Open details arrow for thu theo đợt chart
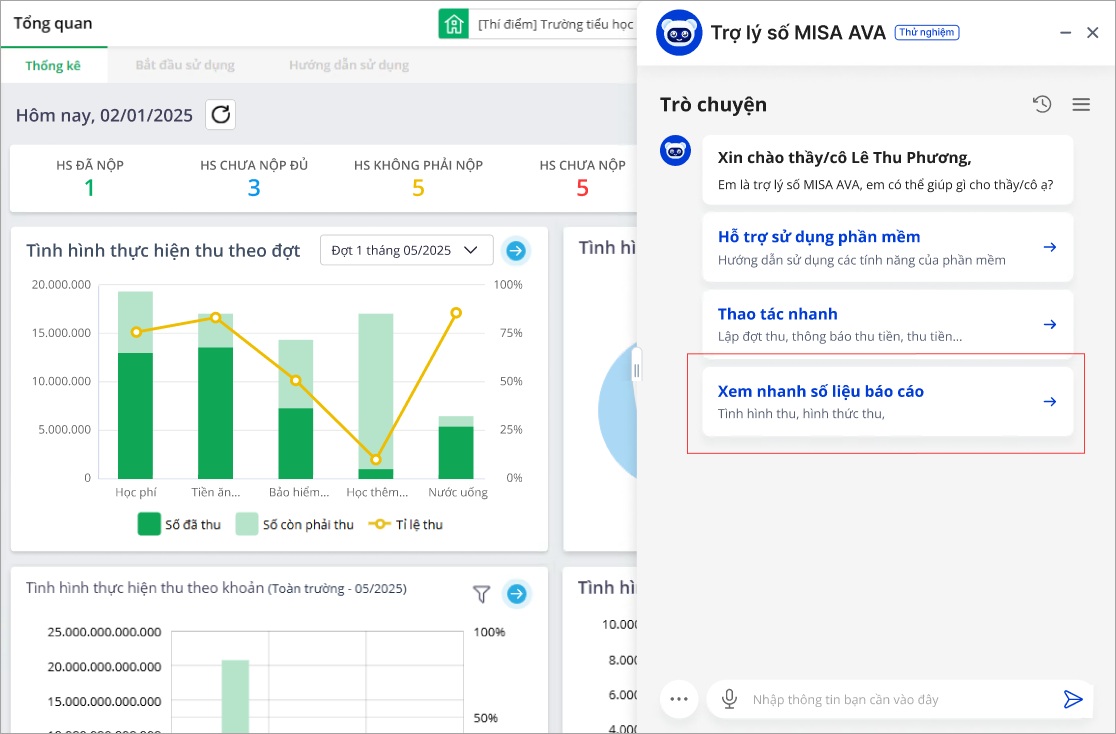This screenshot has height=734, width=1116. point(516,251)
